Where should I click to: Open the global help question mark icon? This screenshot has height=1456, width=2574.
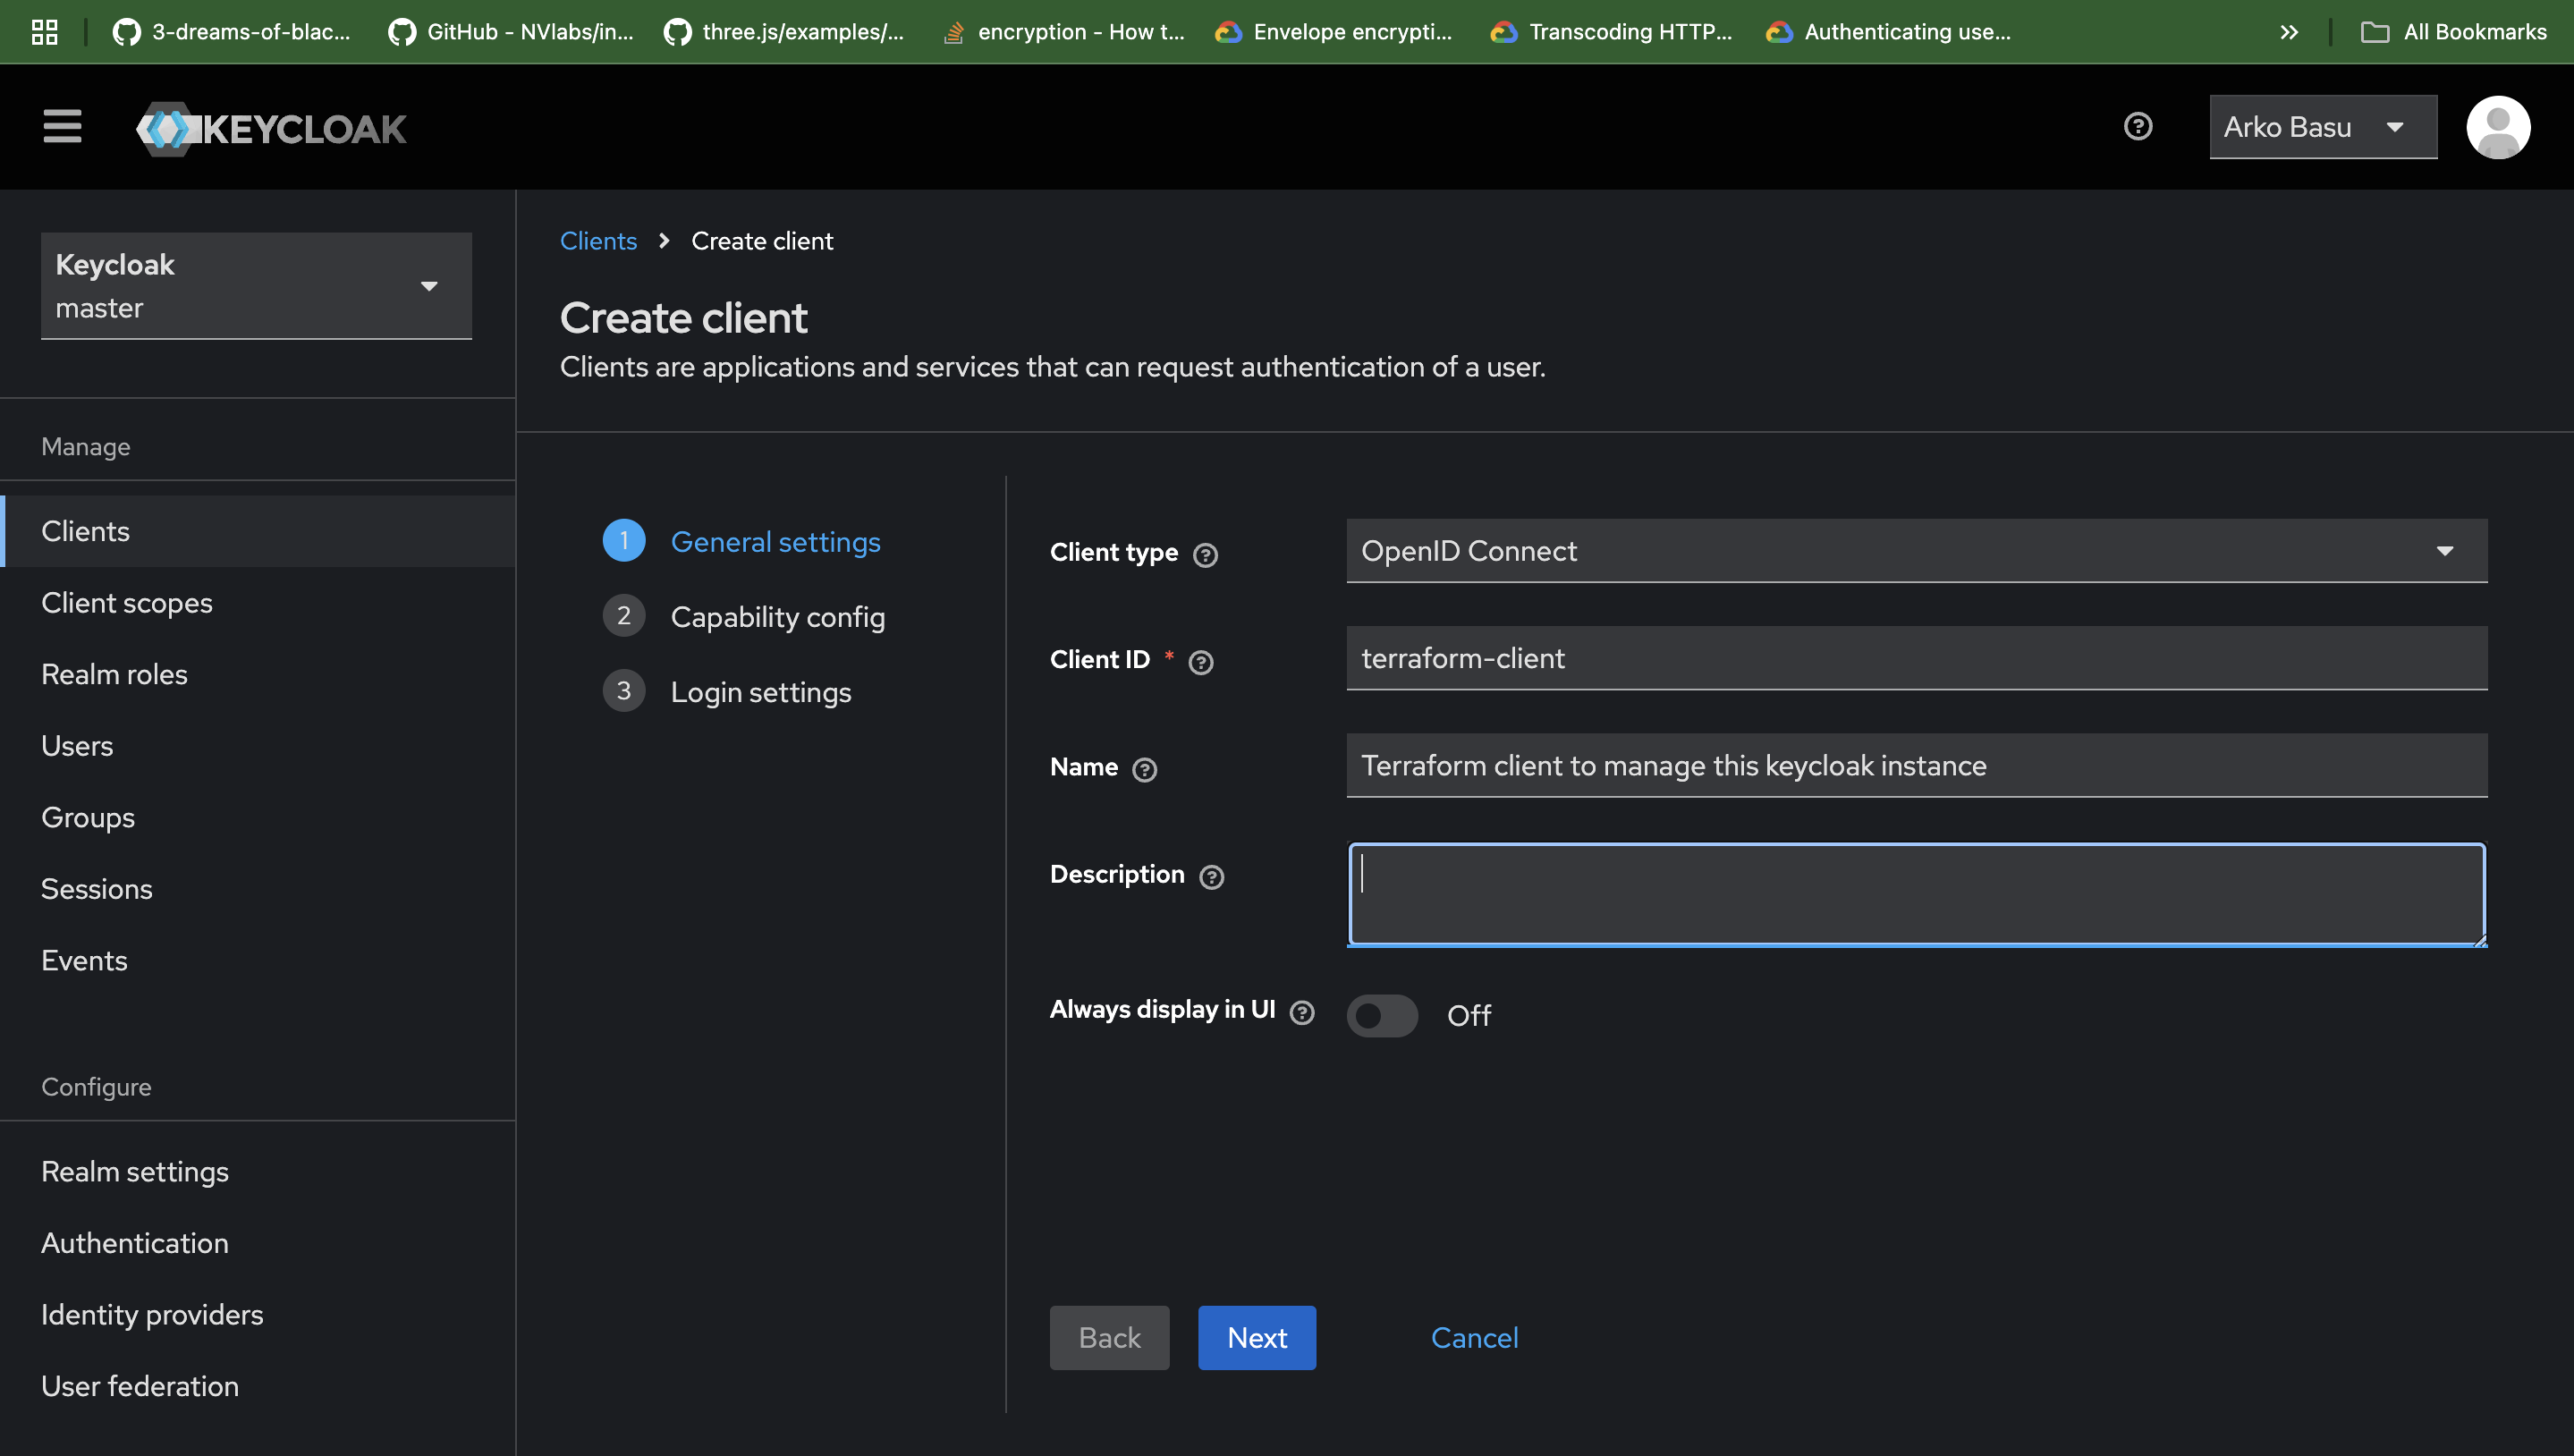2137,127
